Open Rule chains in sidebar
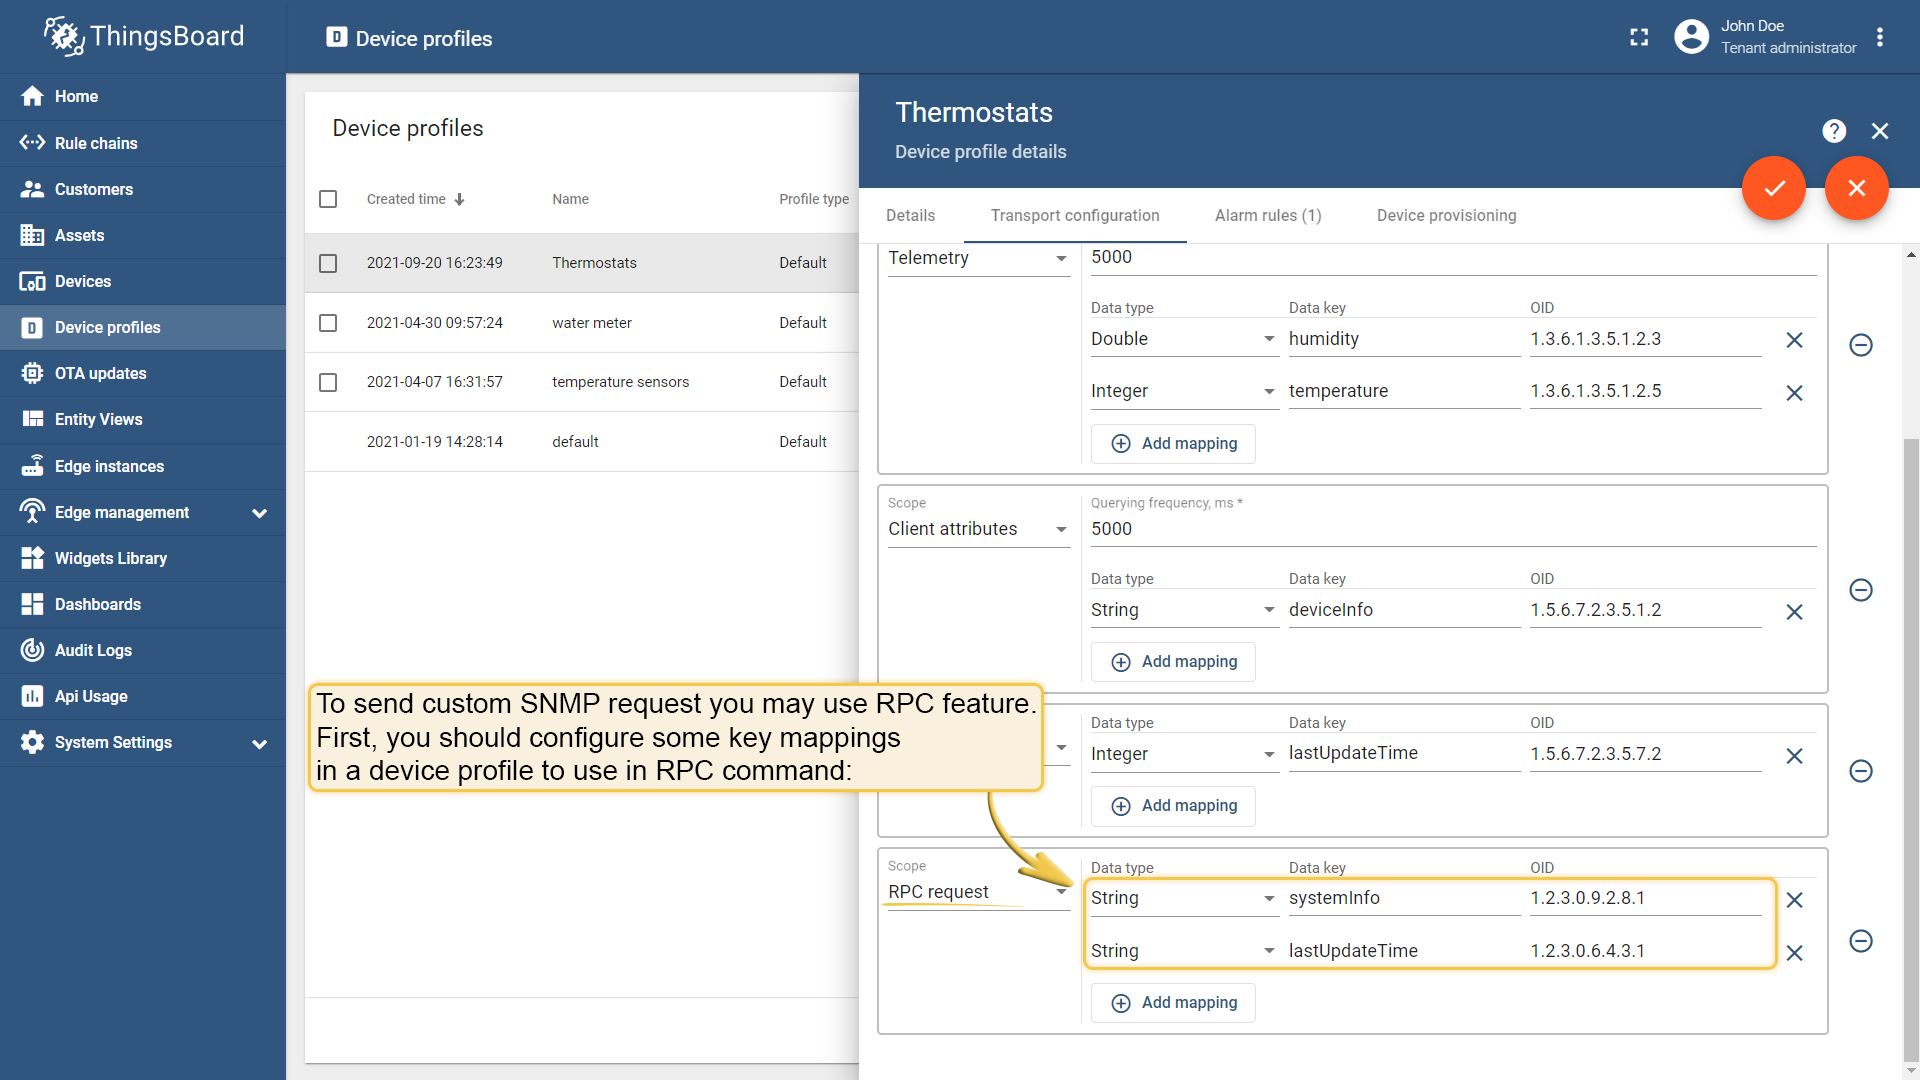Screen dimensions: 1920x1080 pyautogui.click(x=96, y=143)
